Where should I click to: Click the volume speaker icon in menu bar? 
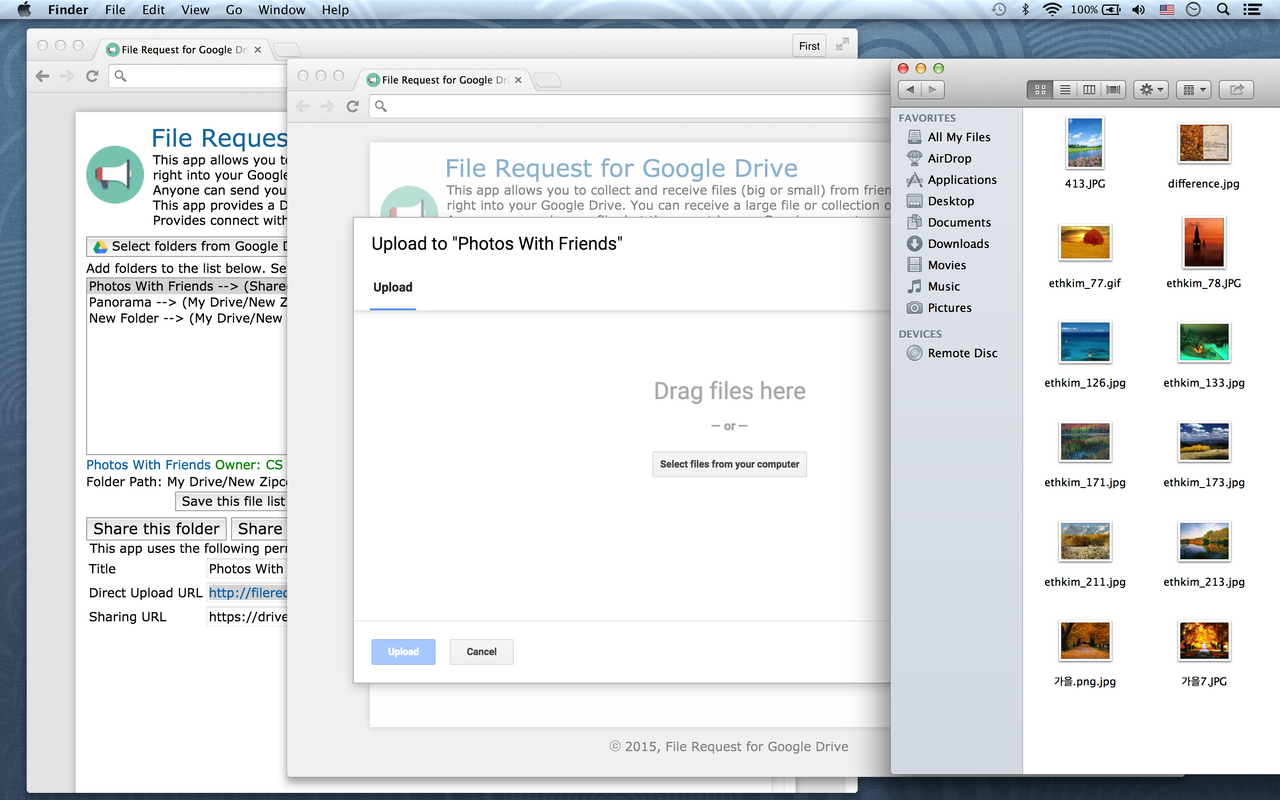(1138, 10)
